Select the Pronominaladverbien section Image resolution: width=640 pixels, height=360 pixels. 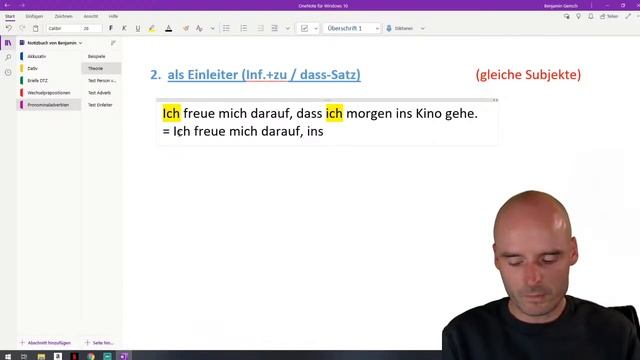pyautogui.click(x=49, y=105)
